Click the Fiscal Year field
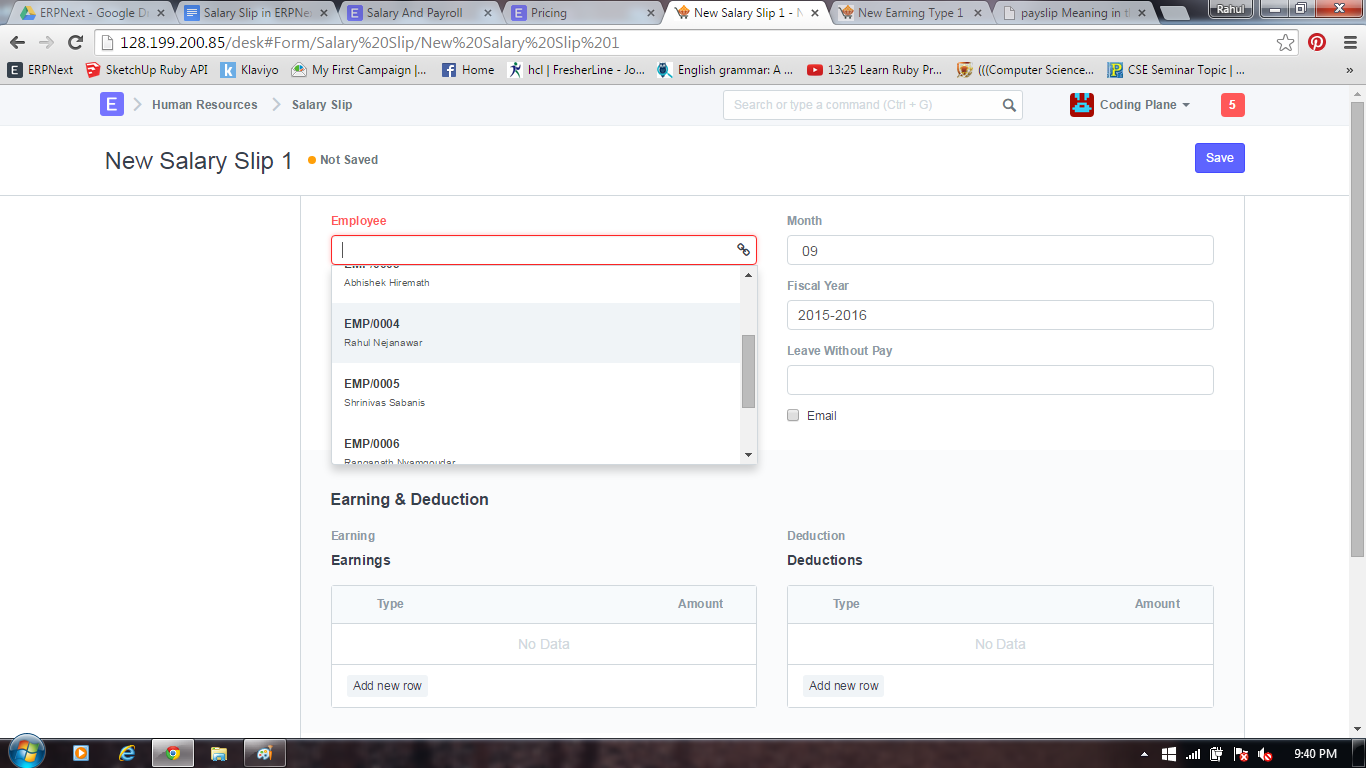1366x768 pixels. click(x=1000, y=315)
